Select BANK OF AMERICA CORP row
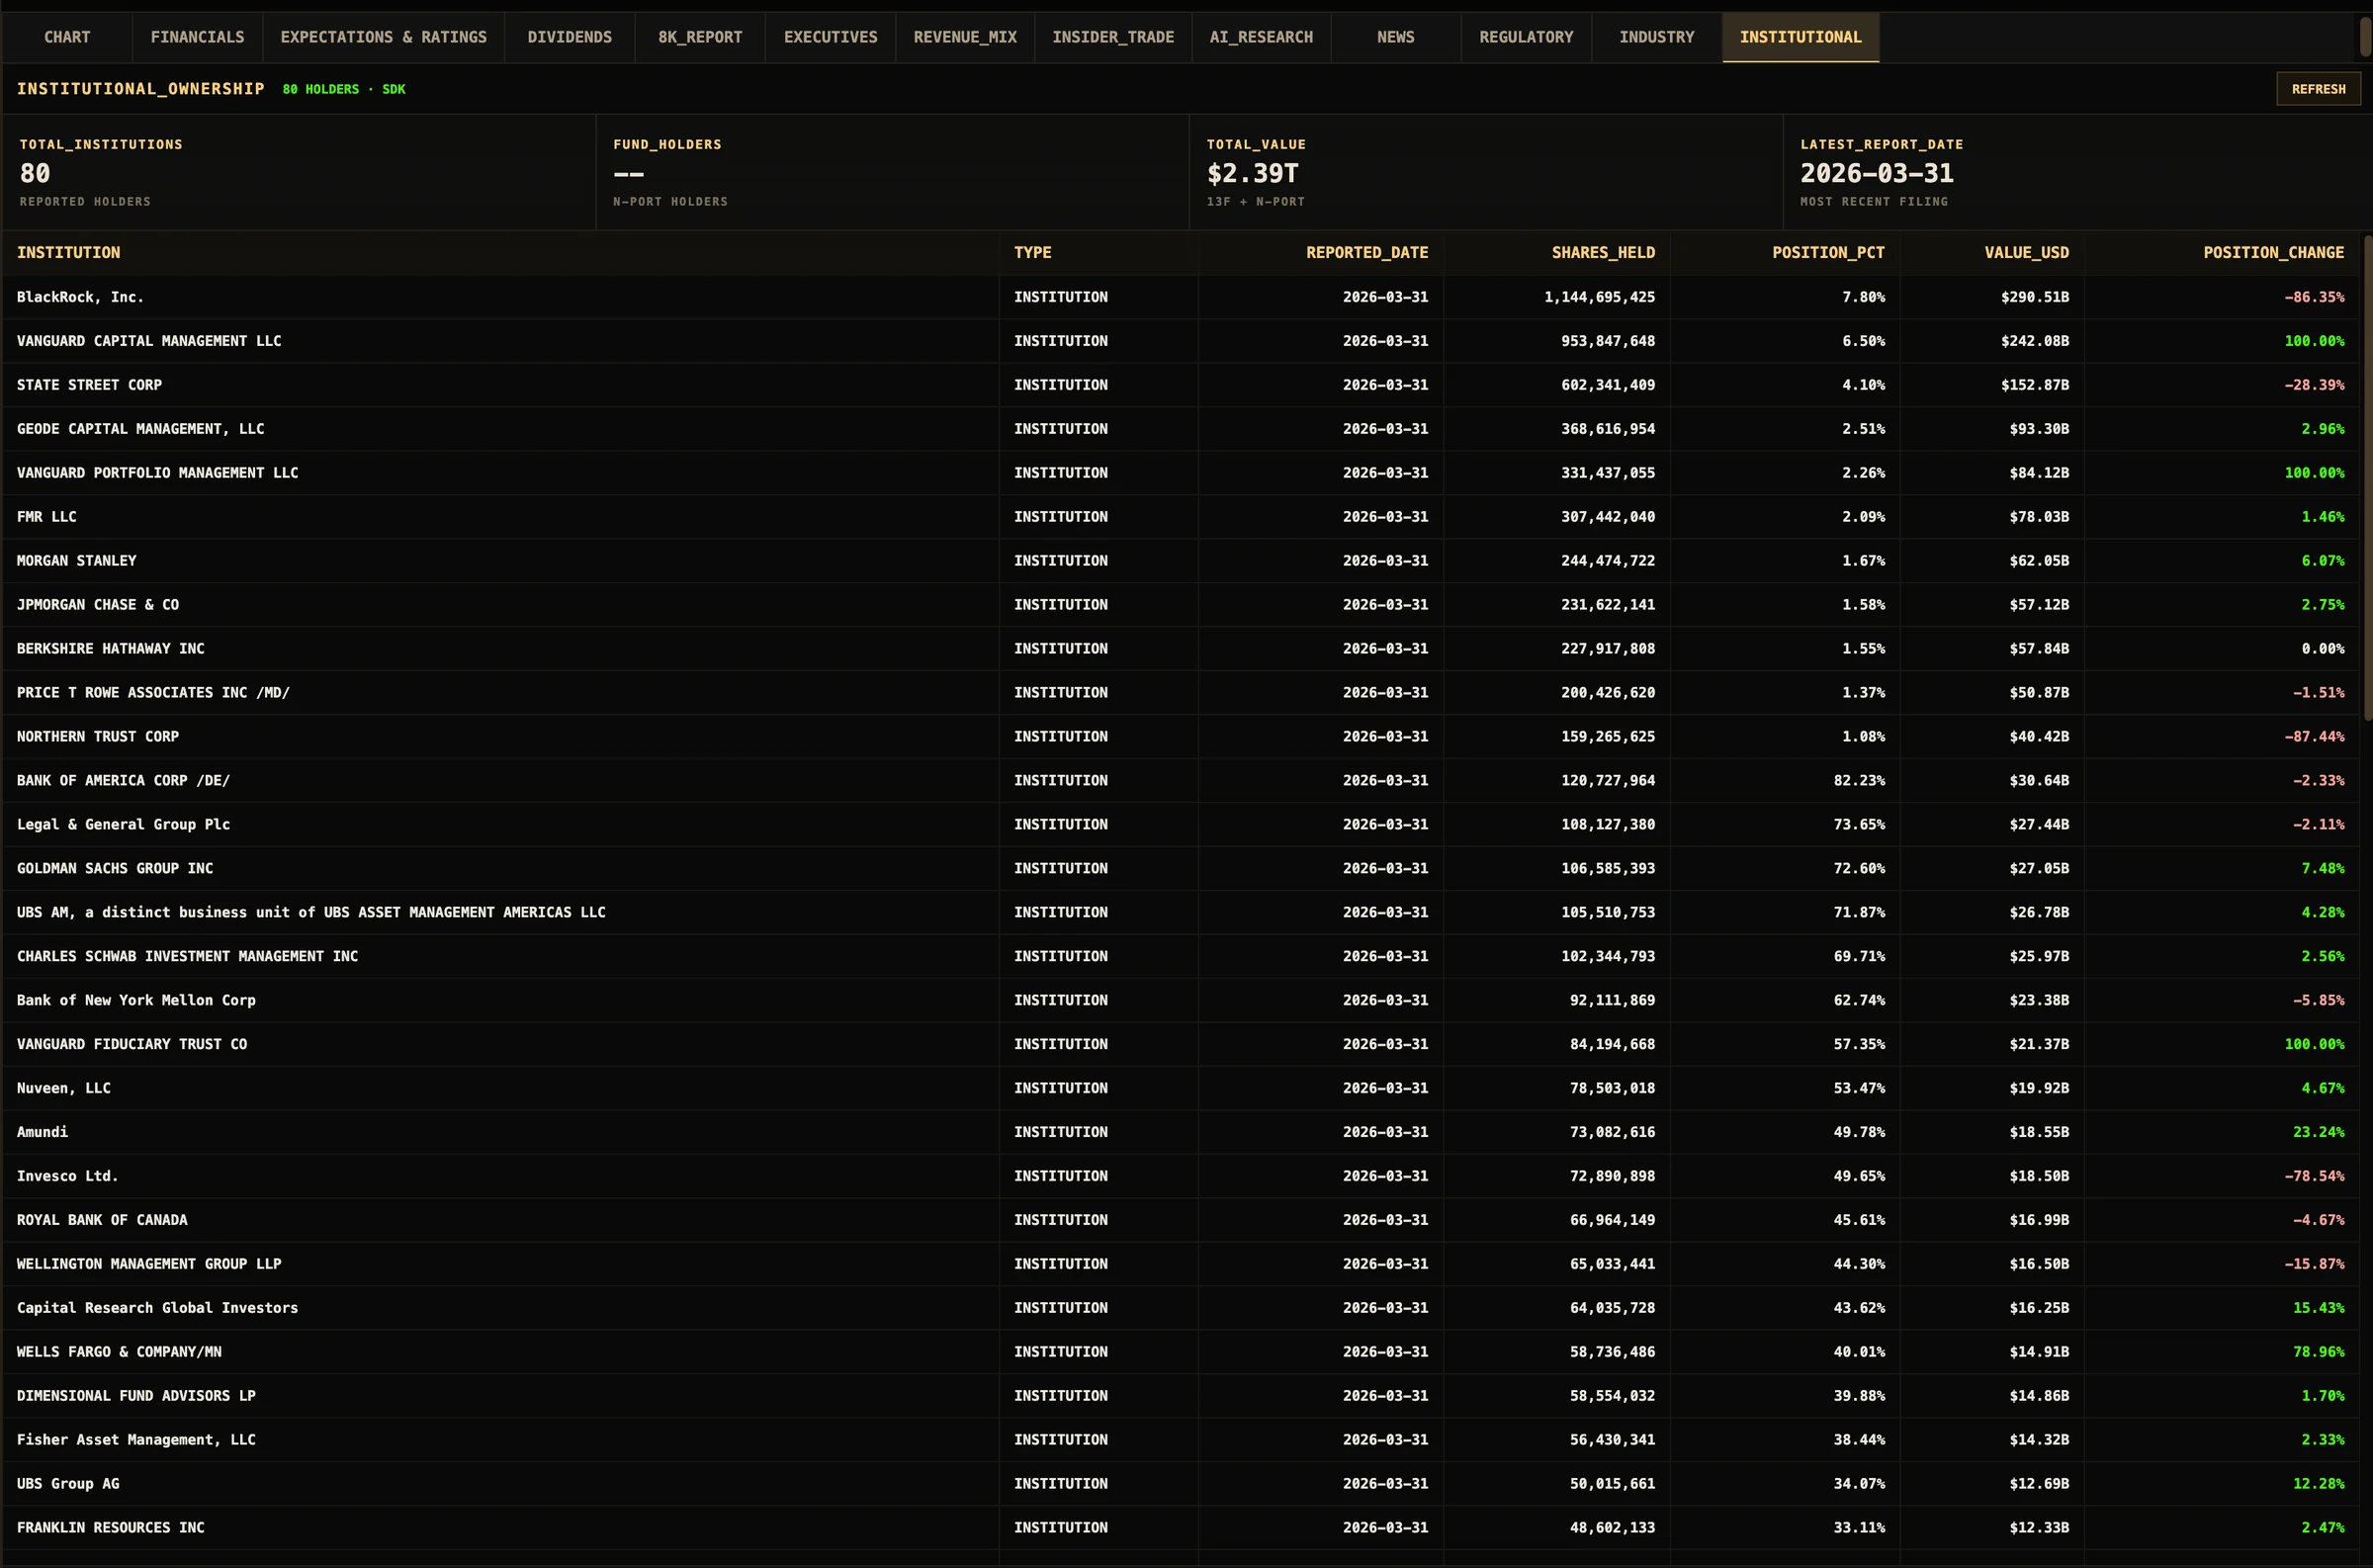This screenshot has height=1568, width=2373. 1182,781
